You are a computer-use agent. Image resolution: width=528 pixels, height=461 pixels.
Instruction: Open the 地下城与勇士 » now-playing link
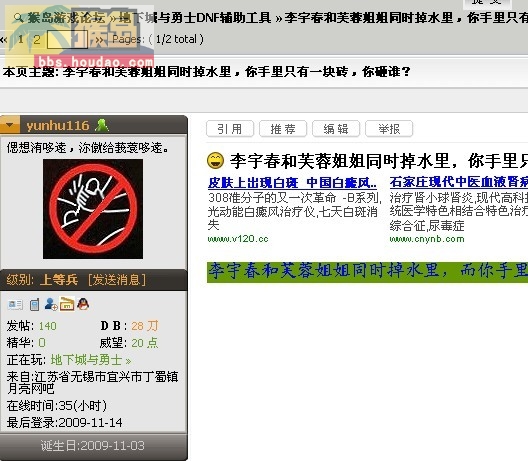pyautogui.click(x=91, y=360)
